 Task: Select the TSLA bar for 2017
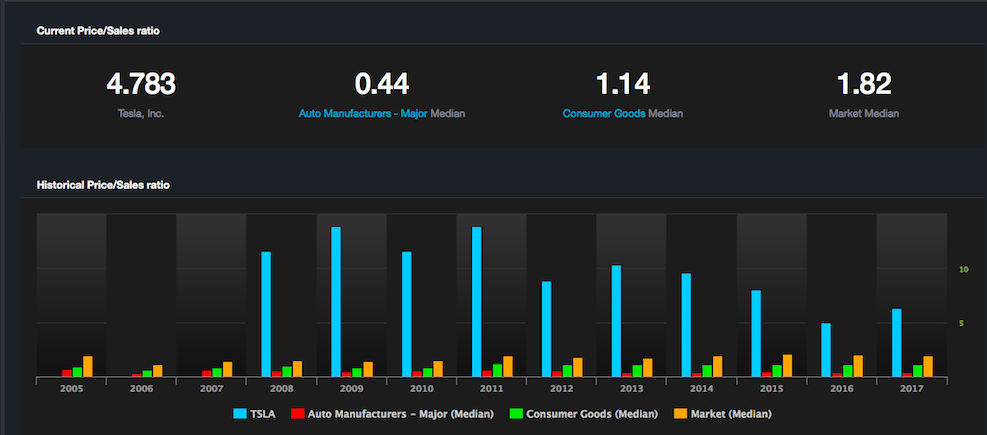[897, 342]
